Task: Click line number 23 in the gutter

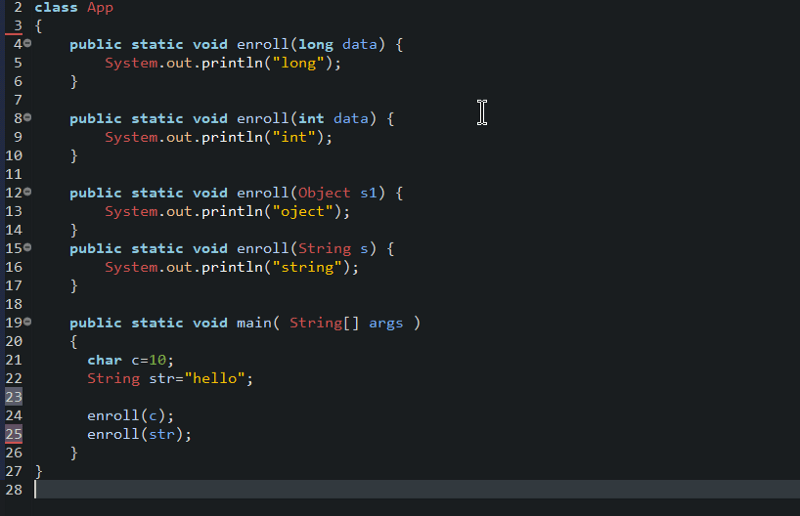Action: pyautogui.click(x=14, y=397)
